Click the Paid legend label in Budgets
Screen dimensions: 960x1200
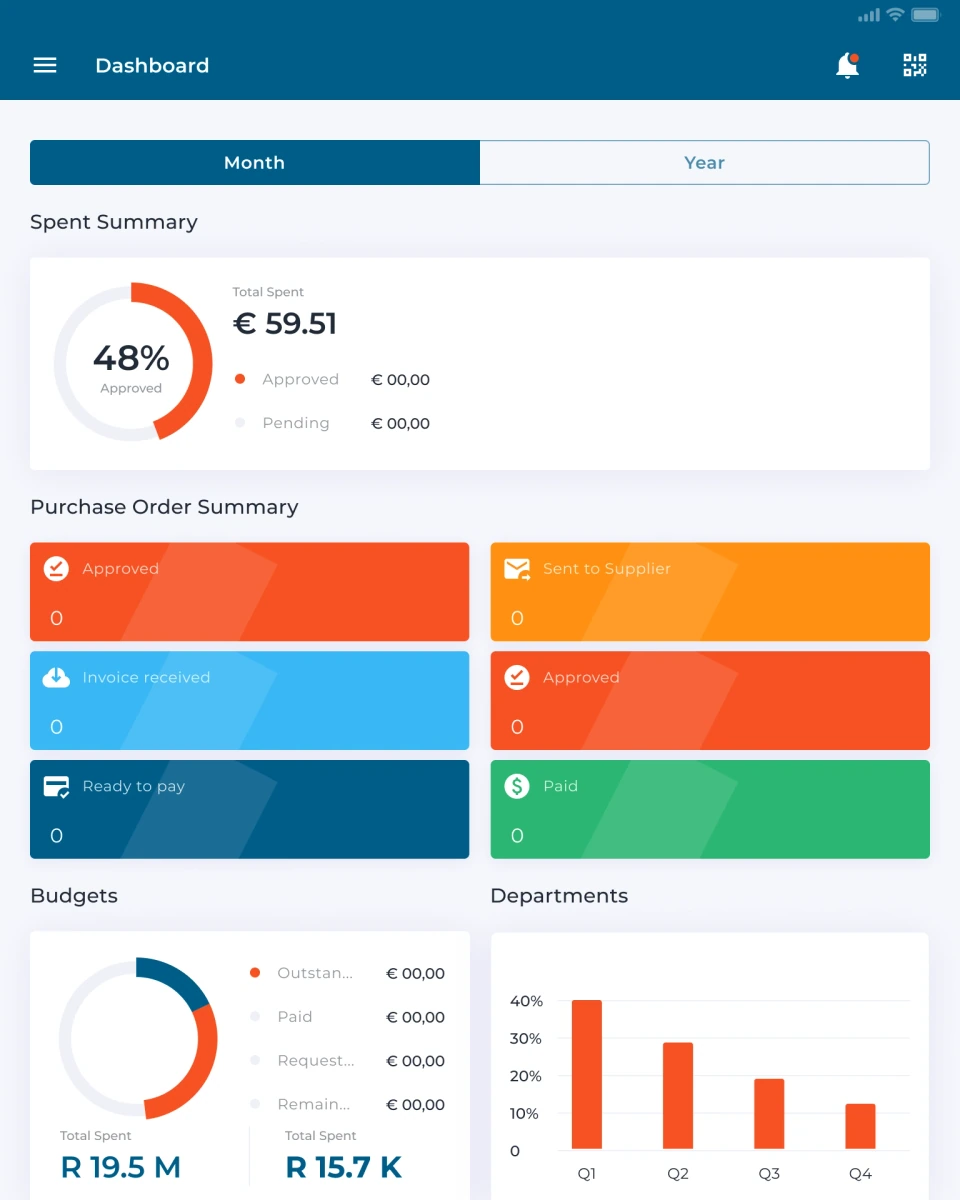[x=295, y=1017]
